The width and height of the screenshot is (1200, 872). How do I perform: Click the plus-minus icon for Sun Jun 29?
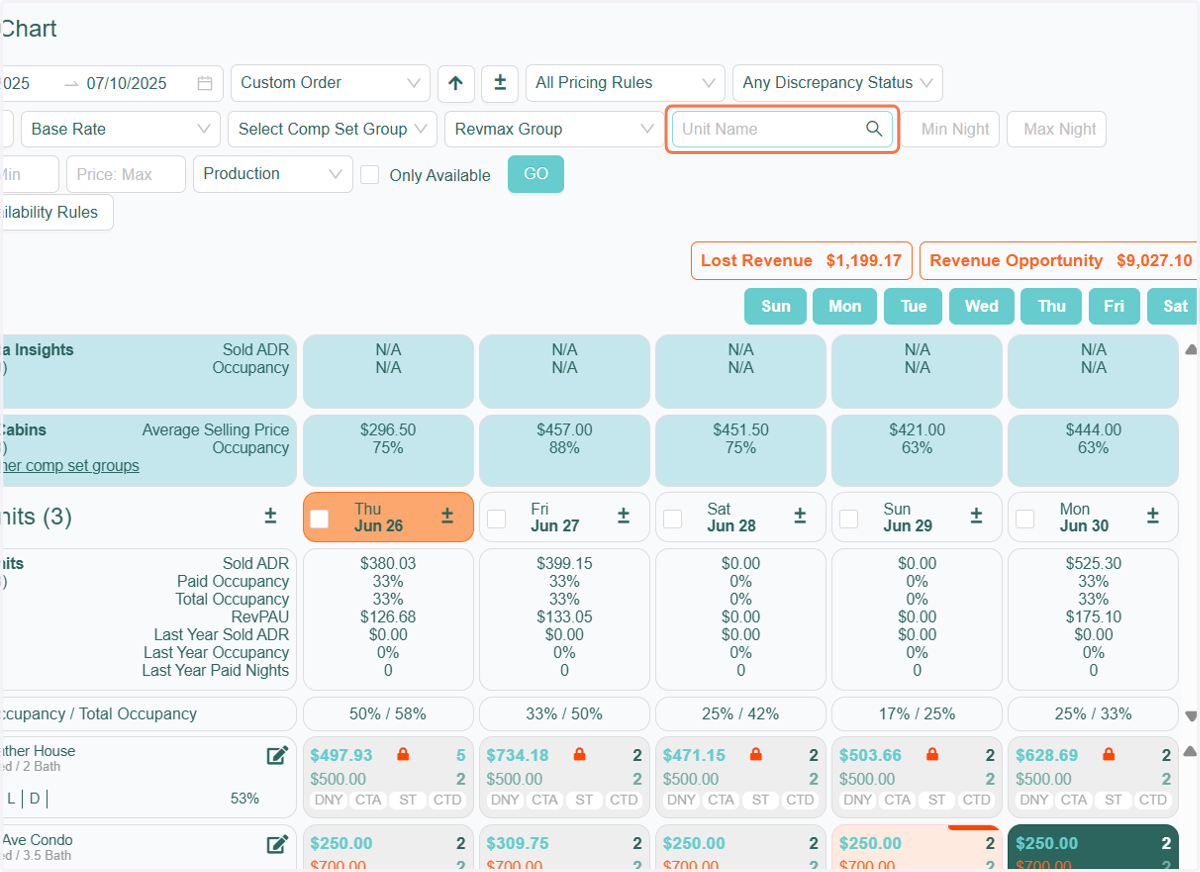pyautogui.click(x=976, y=516)
